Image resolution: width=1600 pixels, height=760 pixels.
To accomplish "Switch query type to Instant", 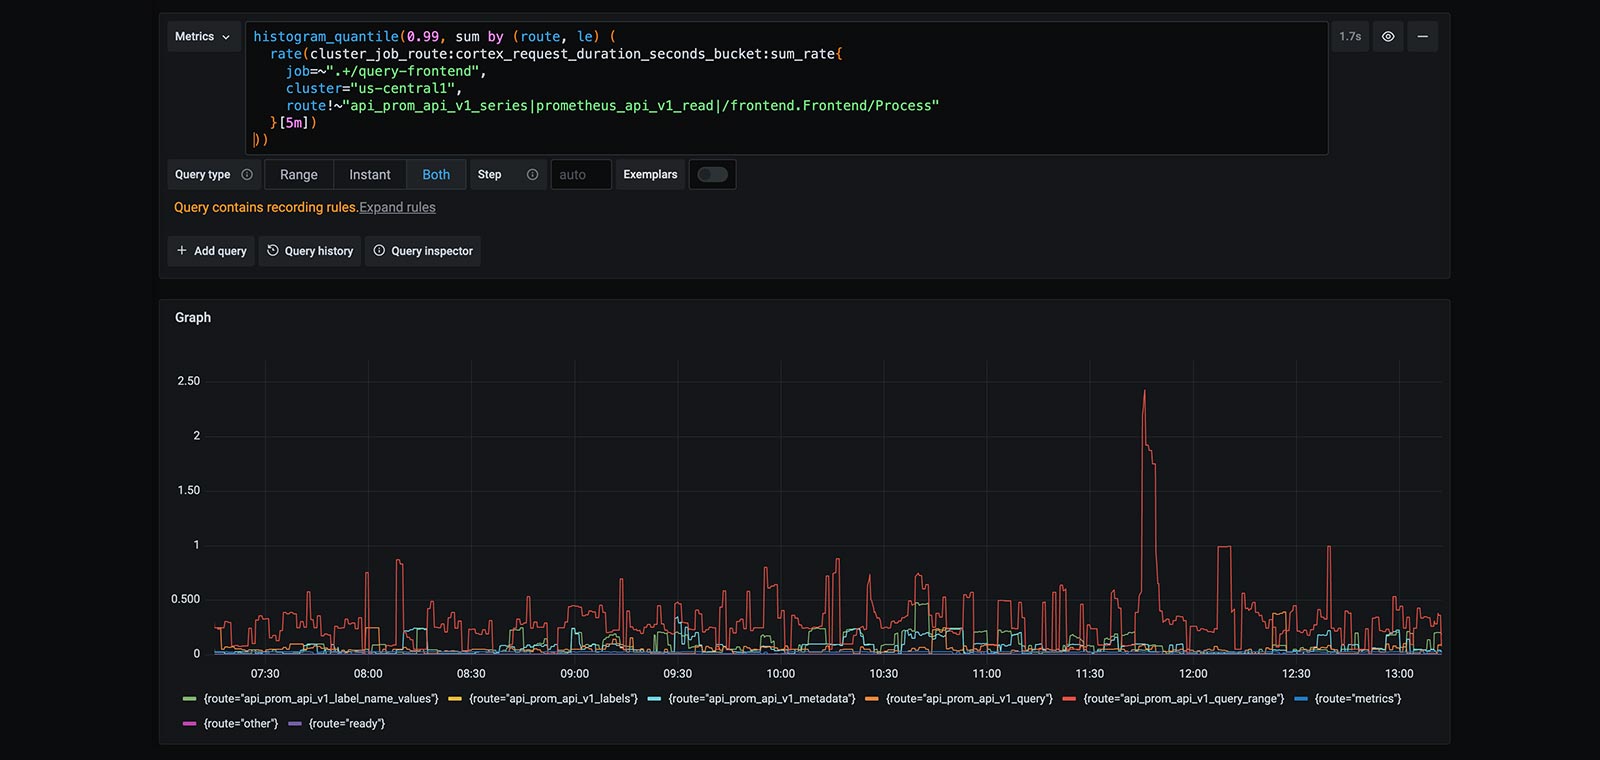I will (370, 175).
